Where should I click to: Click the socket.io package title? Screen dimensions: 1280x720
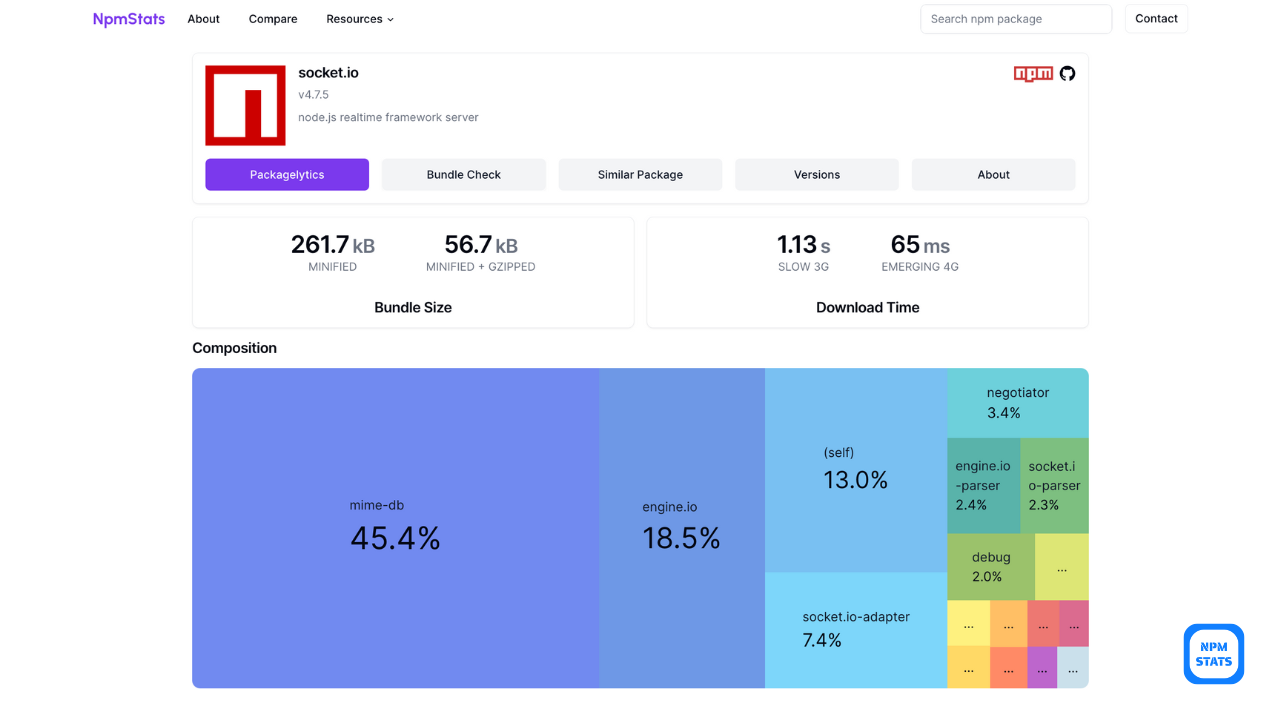[328, 73]
